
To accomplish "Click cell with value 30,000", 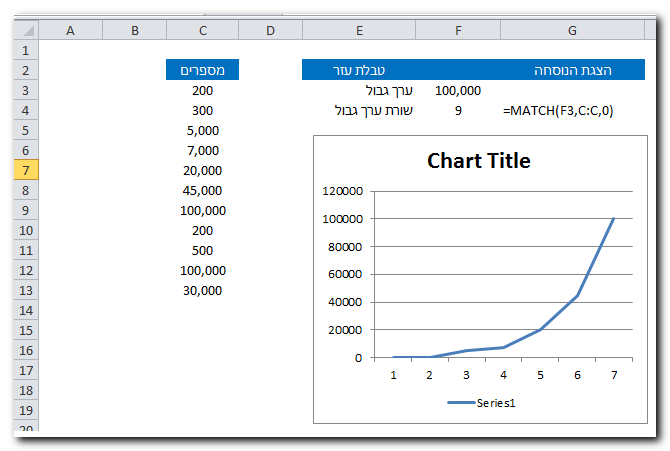I will point(203,290).
